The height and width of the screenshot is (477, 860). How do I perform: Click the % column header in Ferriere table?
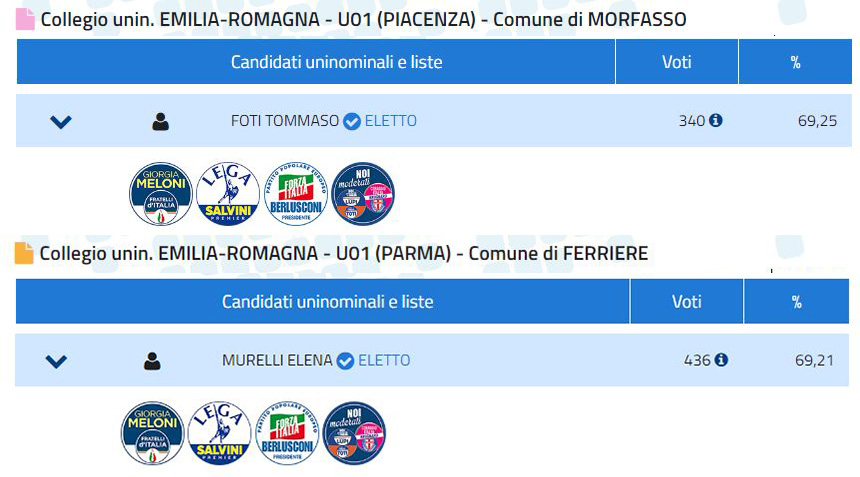coord(796,302)
